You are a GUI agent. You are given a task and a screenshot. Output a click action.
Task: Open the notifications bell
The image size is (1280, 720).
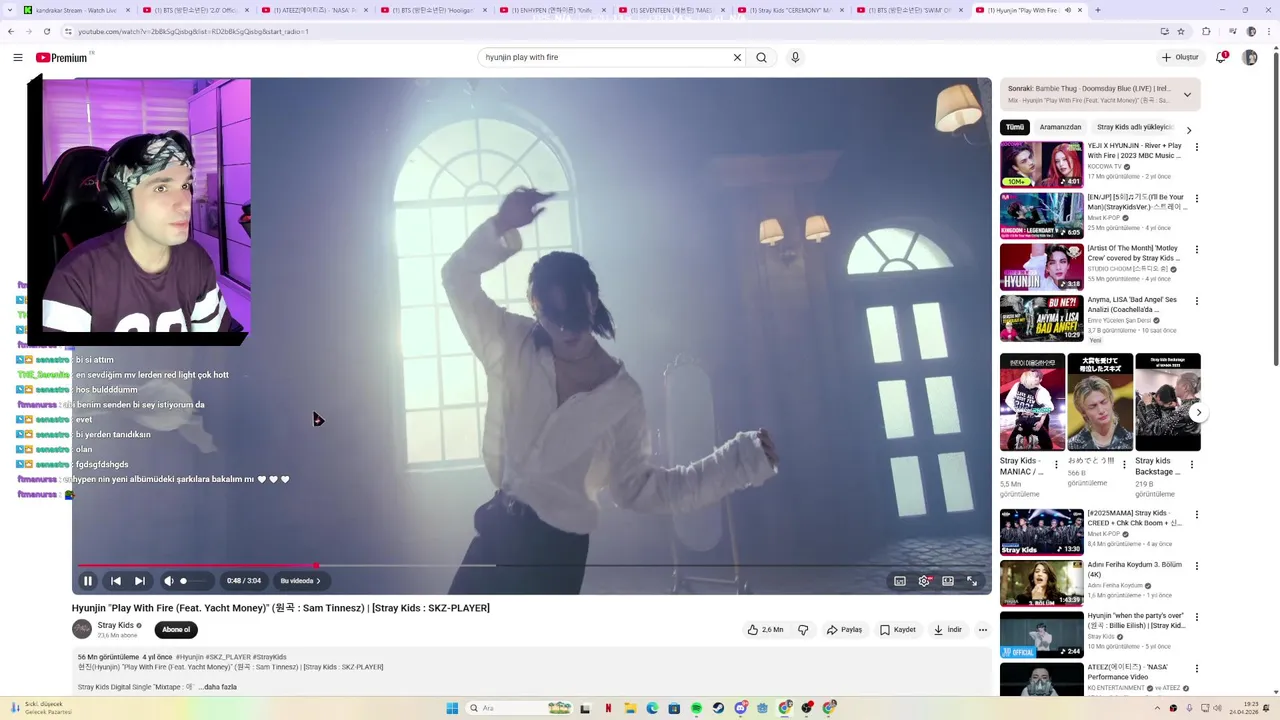1221,57
